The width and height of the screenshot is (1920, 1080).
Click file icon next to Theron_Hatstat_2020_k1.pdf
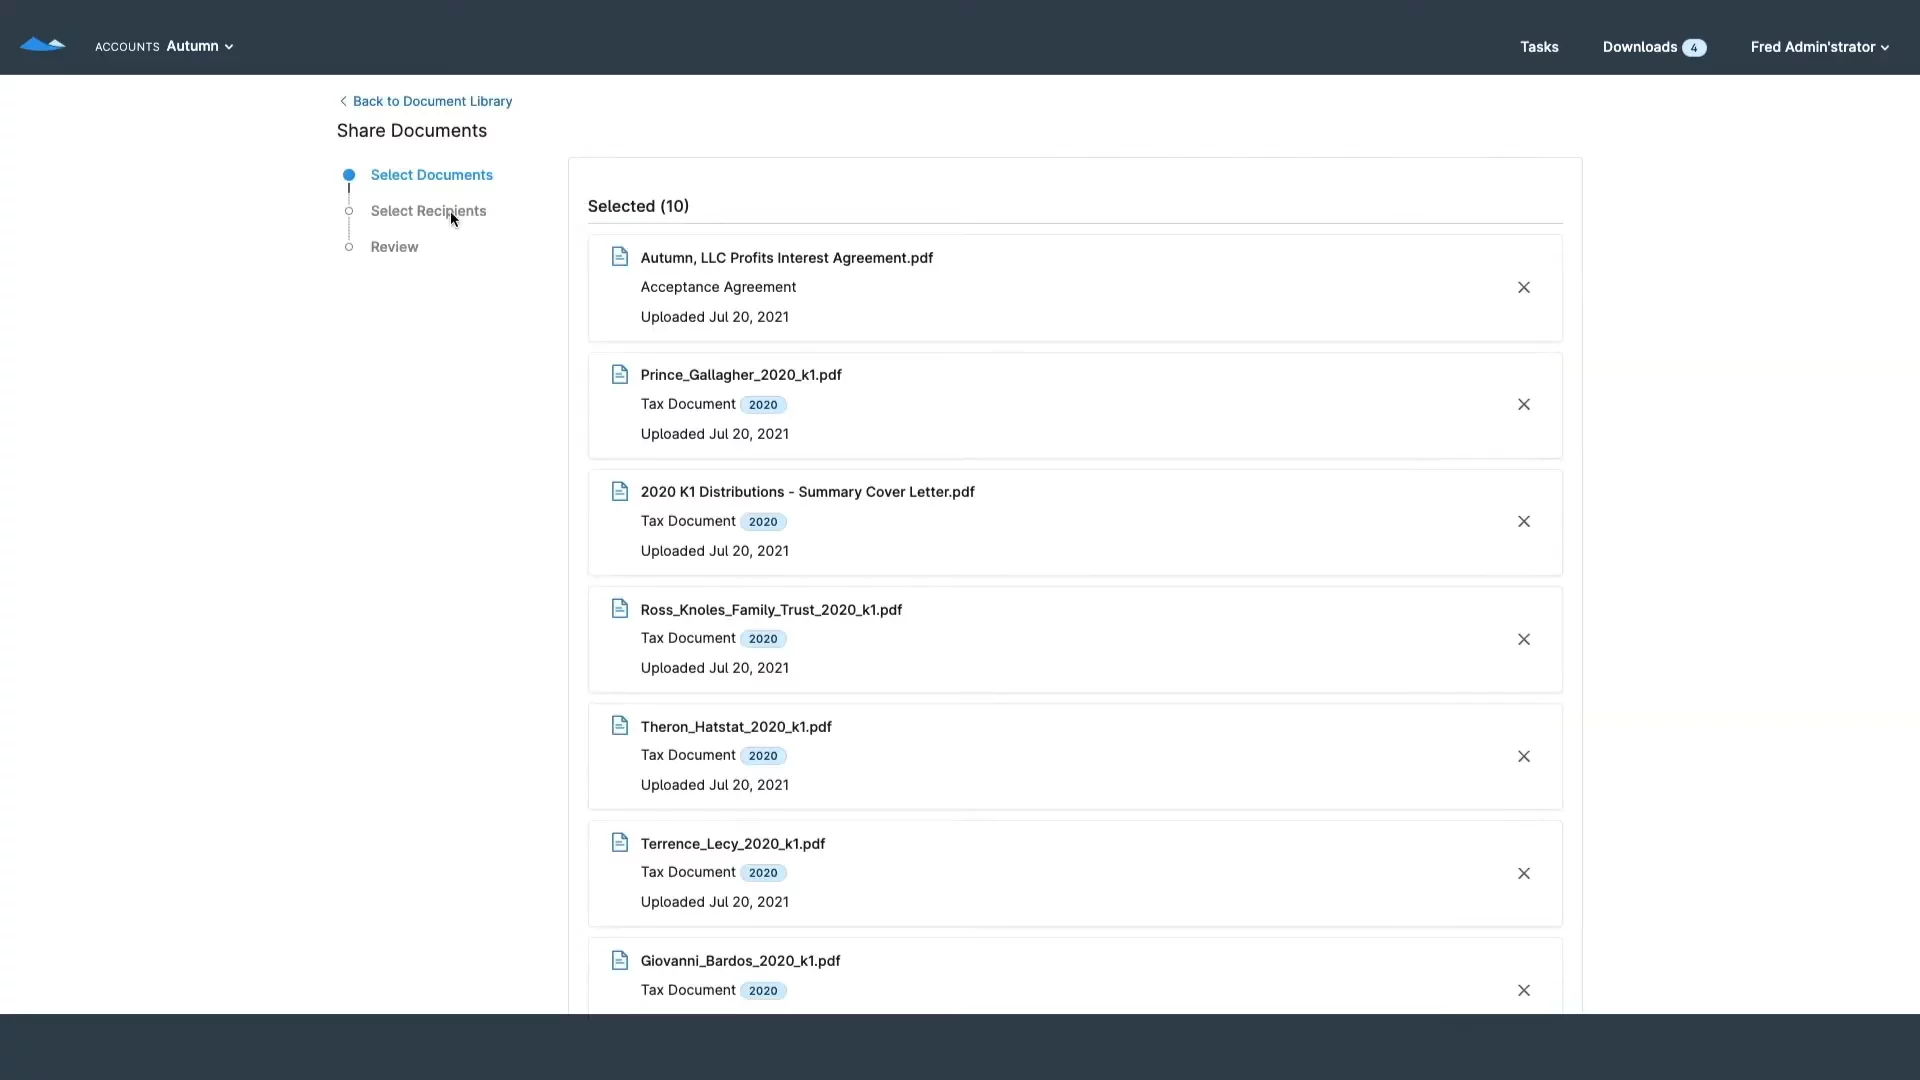pos(620,726)
